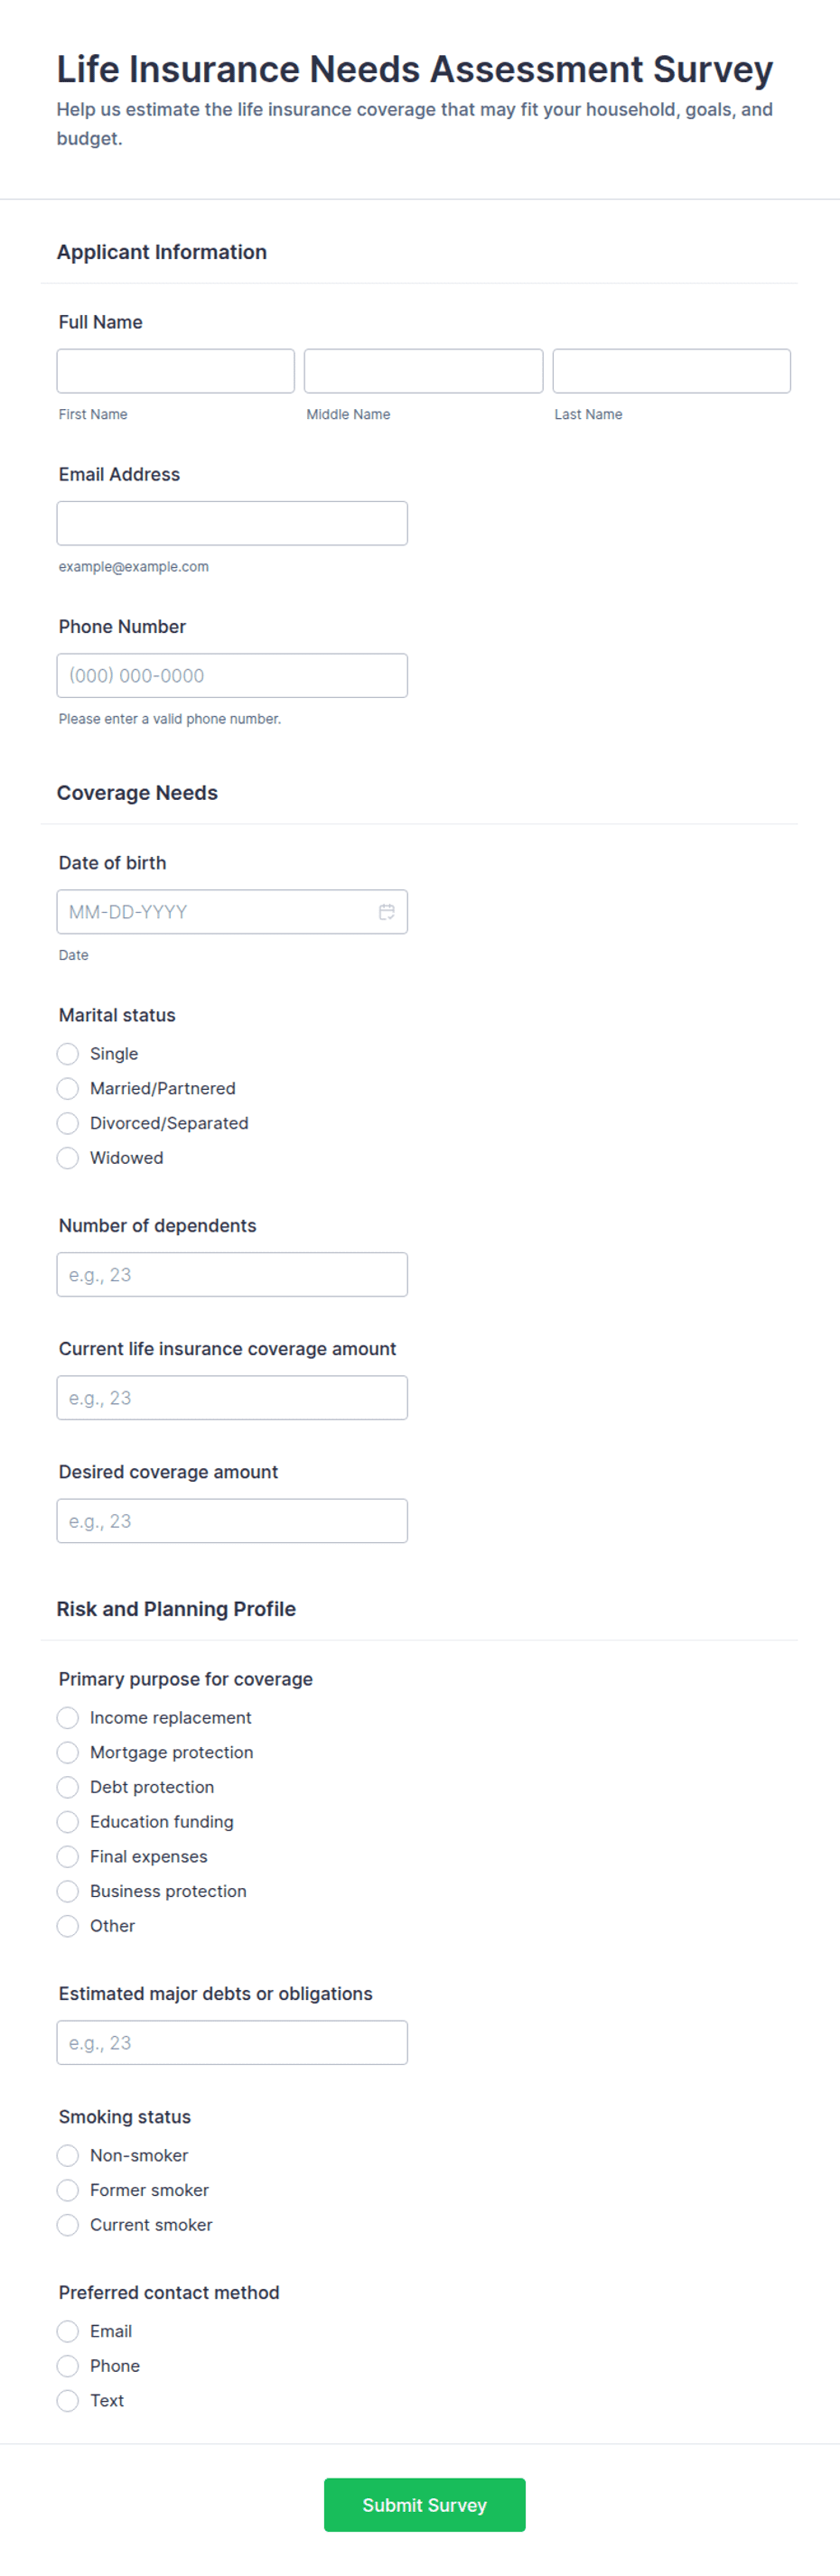The image size is (840, 2576).
Task: Select Business protection radio button
Action: pyautogui.click(x=68, y=1891)
